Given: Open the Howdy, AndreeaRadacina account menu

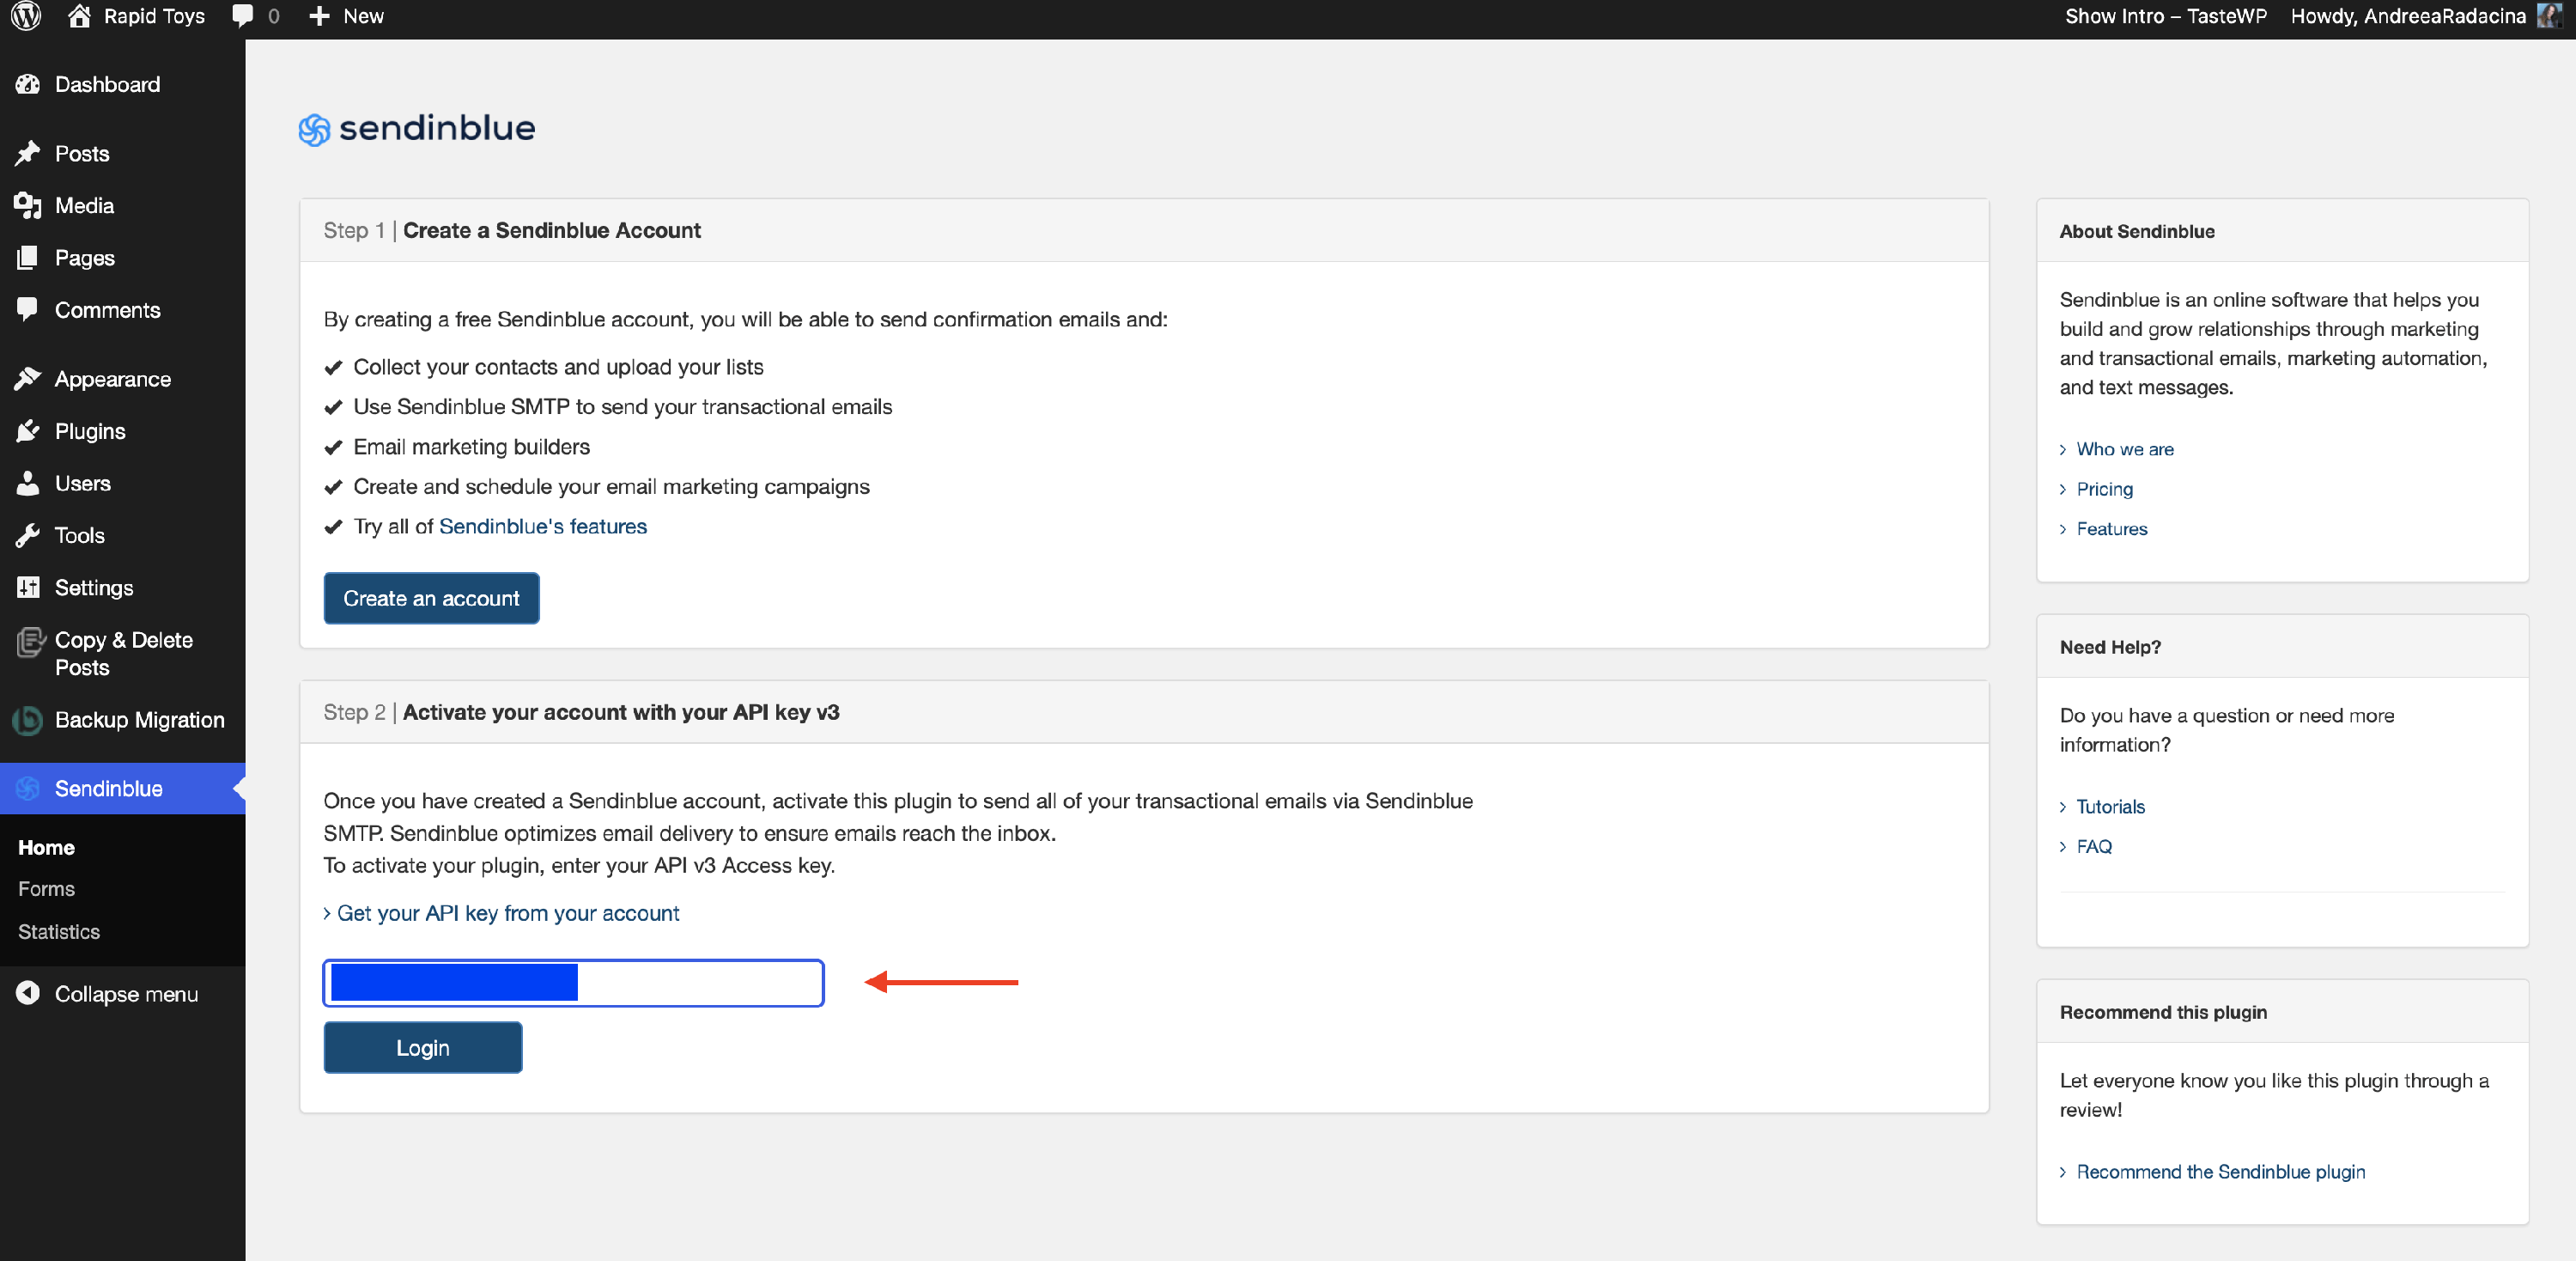Looking at the screenshot, I should point(2407,16).
